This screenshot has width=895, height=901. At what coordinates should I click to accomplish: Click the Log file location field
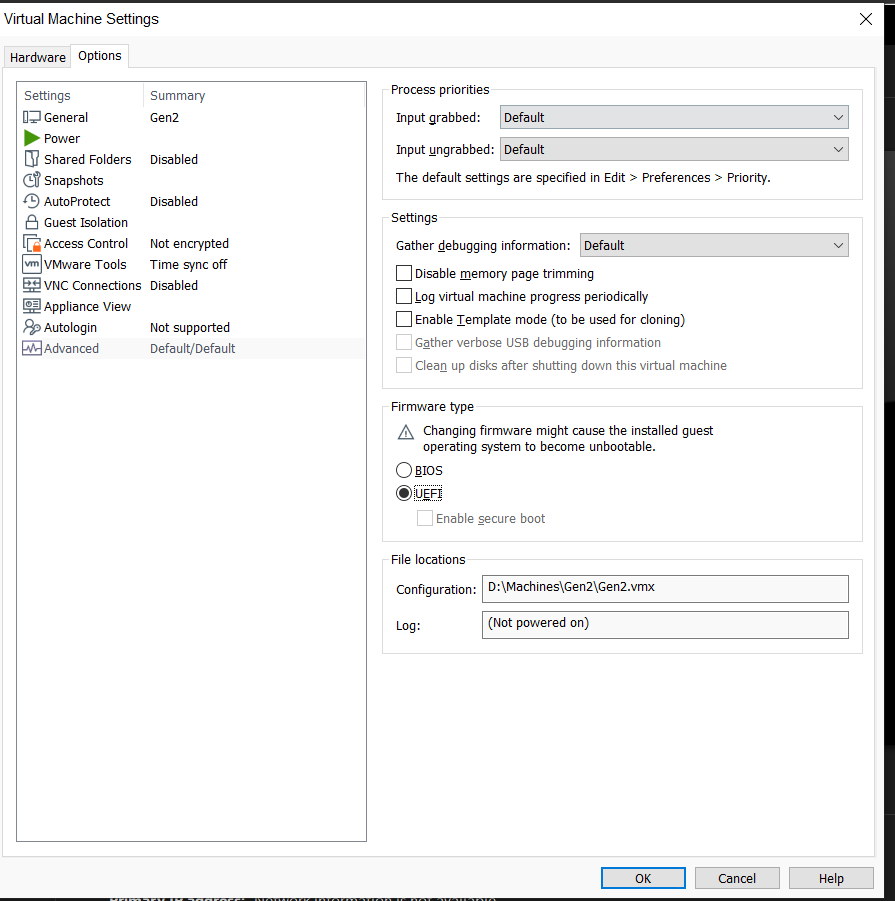665,625
